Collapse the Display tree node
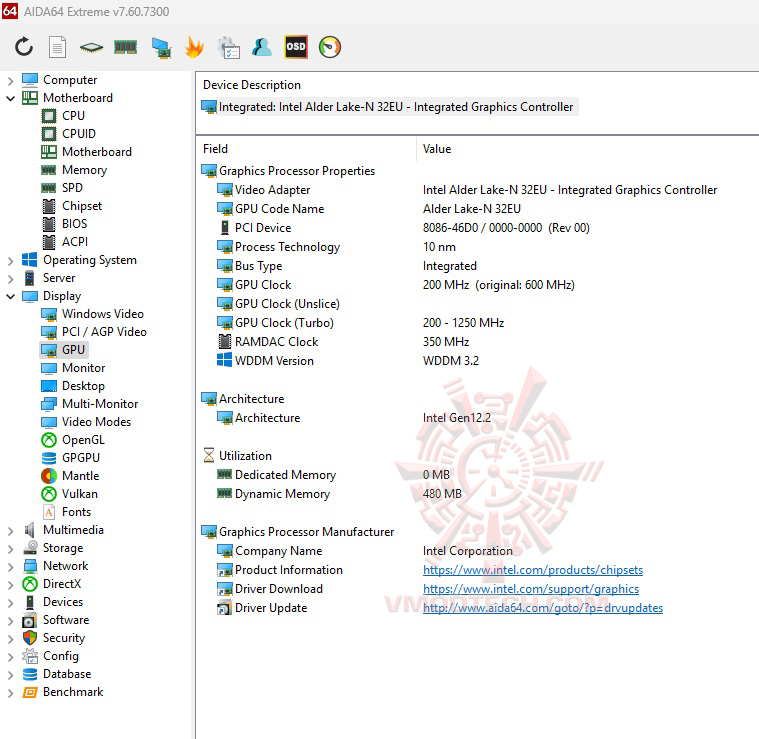This screenshot has width=759, height=739. tap(10, 296)
